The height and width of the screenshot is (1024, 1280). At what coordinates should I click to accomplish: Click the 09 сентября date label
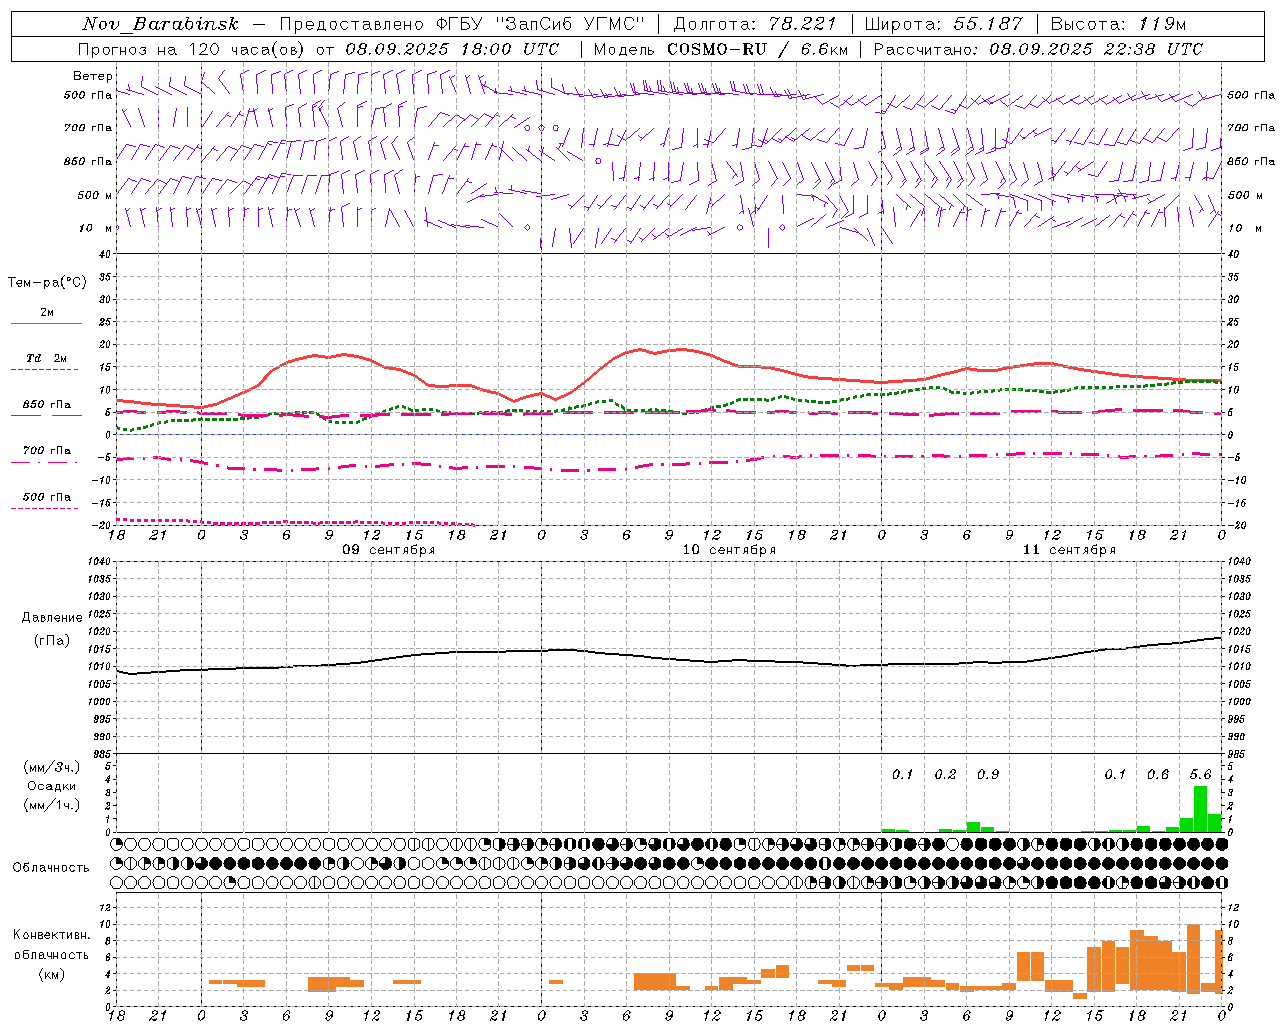pos(389,550)
